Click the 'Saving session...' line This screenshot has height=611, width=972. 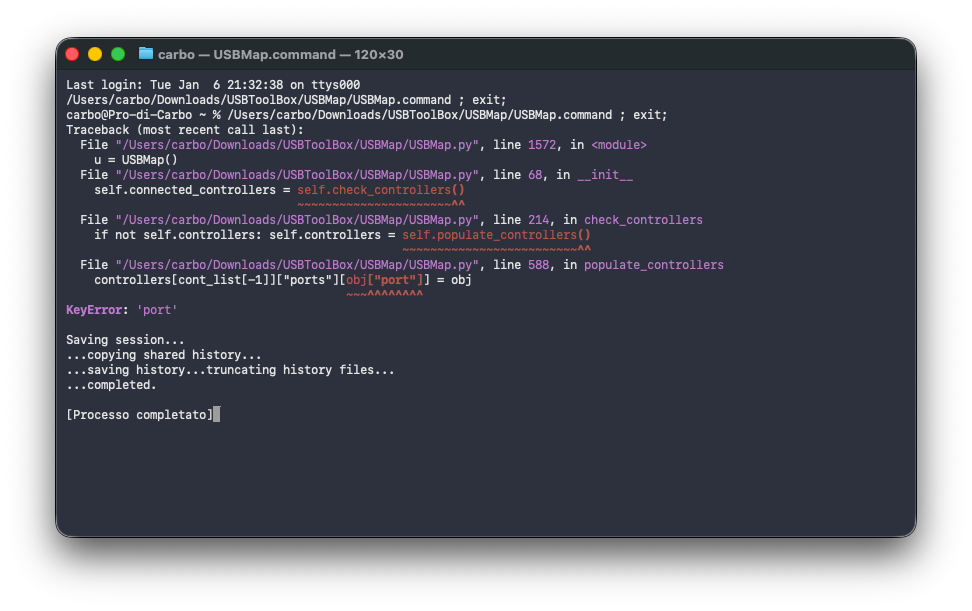click(125, 340)
